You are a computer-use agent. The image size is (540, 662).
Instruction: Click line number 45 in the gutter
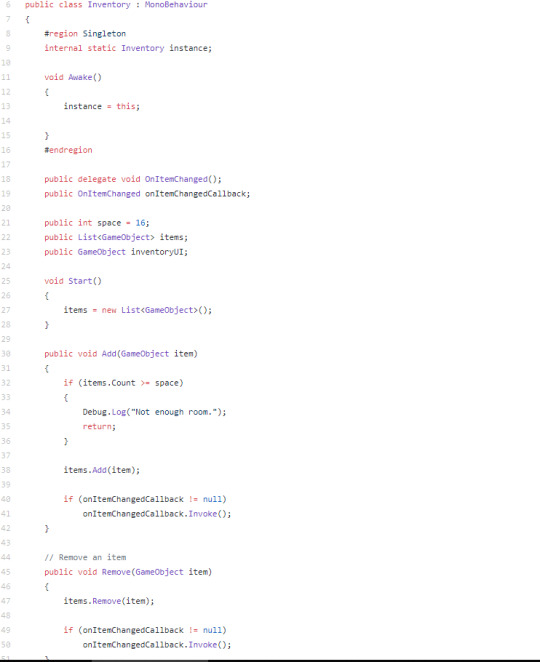point(6,572)
